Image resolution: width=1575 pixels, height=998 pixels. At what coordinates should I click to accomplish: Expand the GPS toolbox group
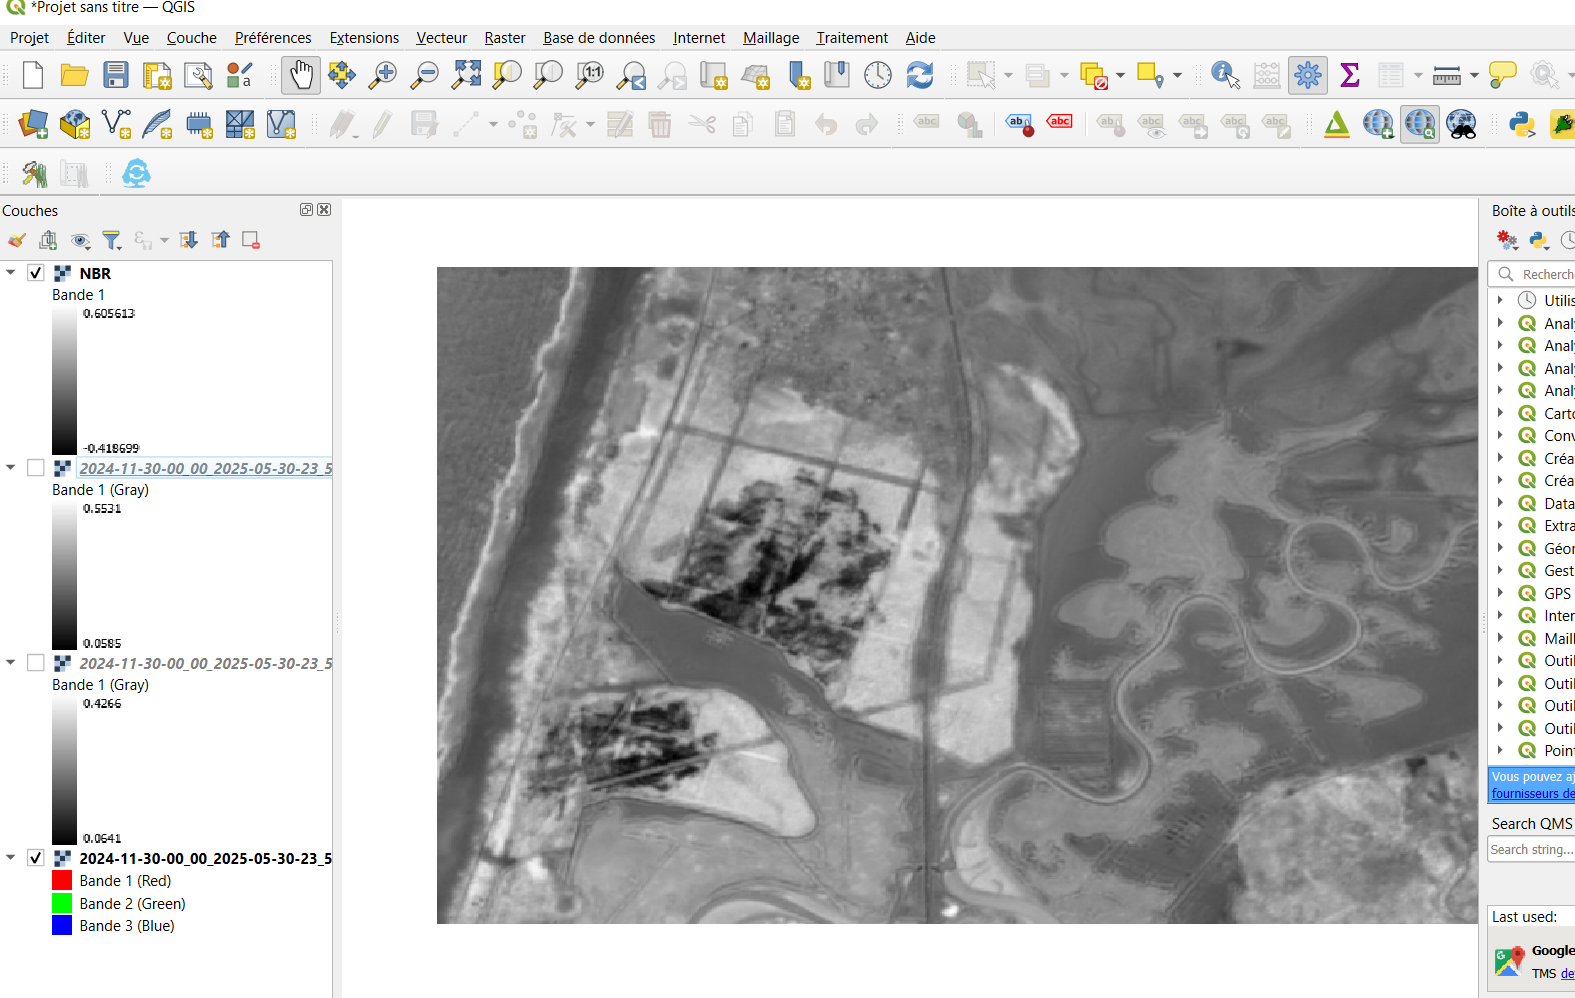1500,593
